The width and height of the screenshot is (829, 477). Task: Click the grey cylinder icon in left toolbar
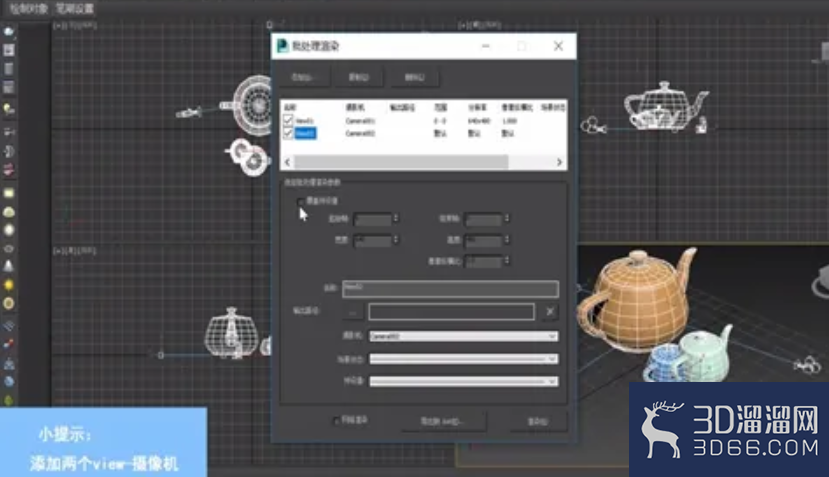[x=9, y=69]
